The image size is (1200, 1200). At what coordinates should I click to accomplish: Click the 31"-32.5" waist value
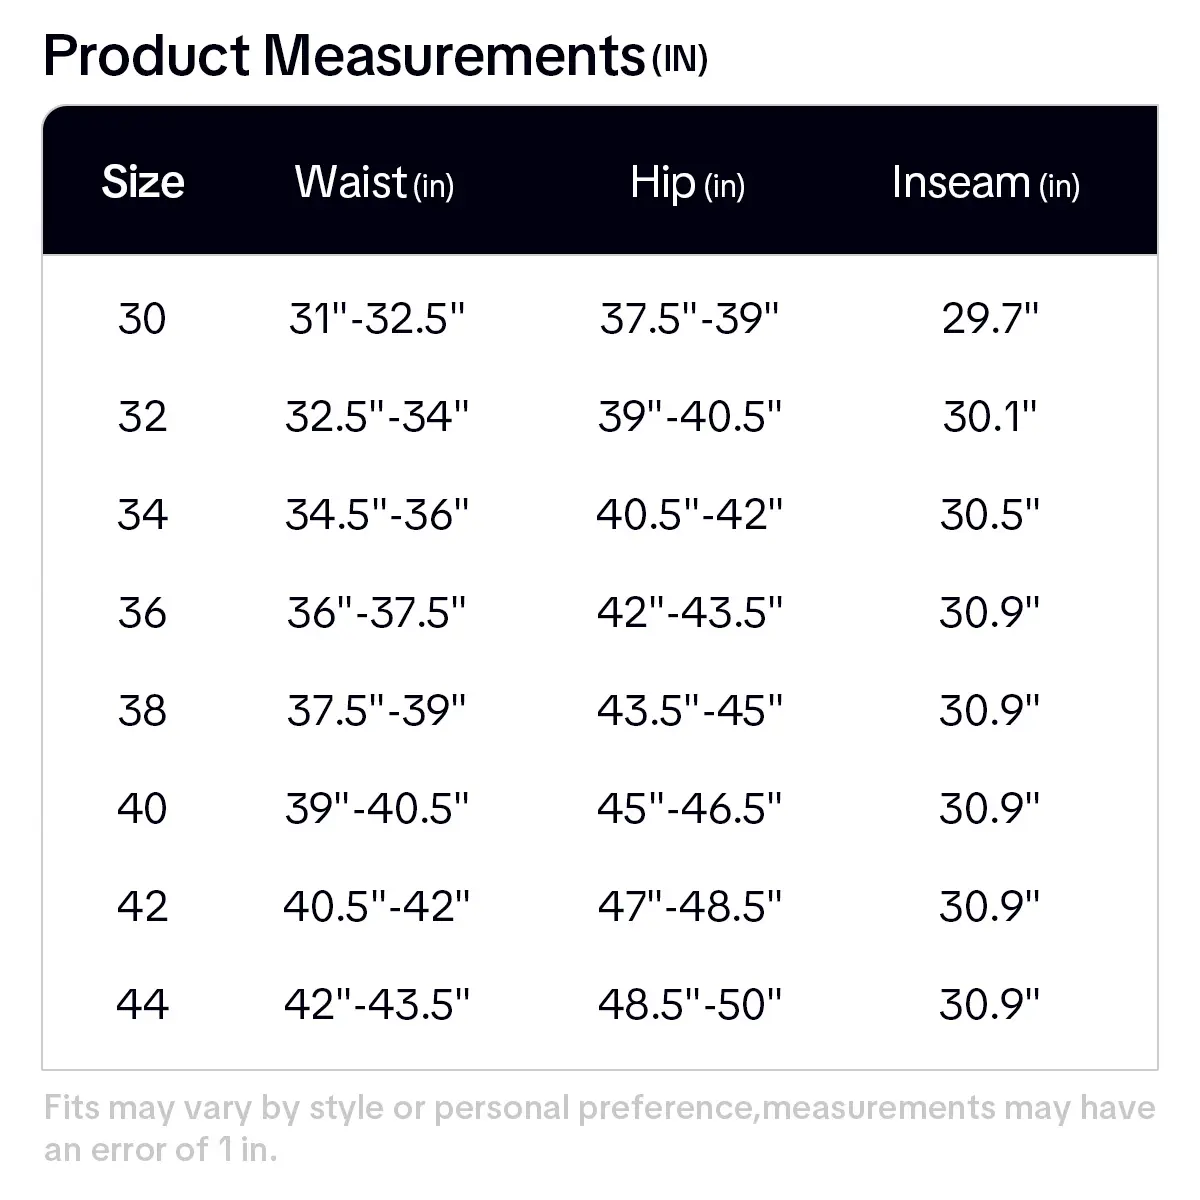(x=377, y=319)
